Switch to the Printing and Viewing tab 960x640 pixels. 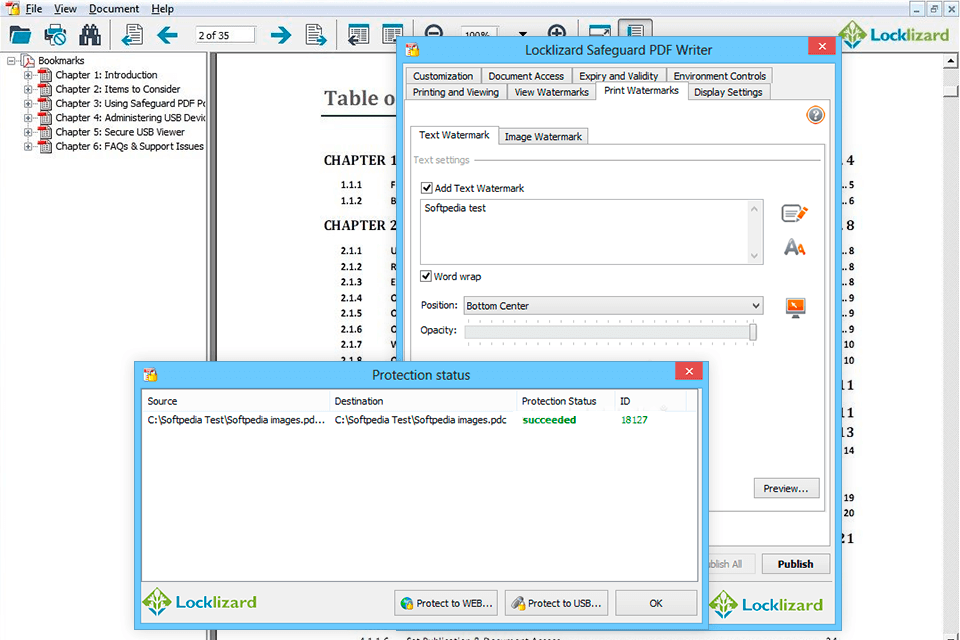[456, 92]
